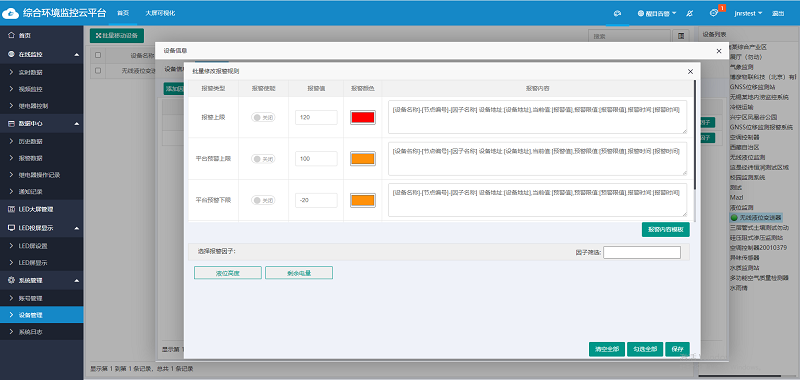Open the notification icon with badge 1
Screen dimensions: 800x380
pyautogui.click(x=714, y=13)
